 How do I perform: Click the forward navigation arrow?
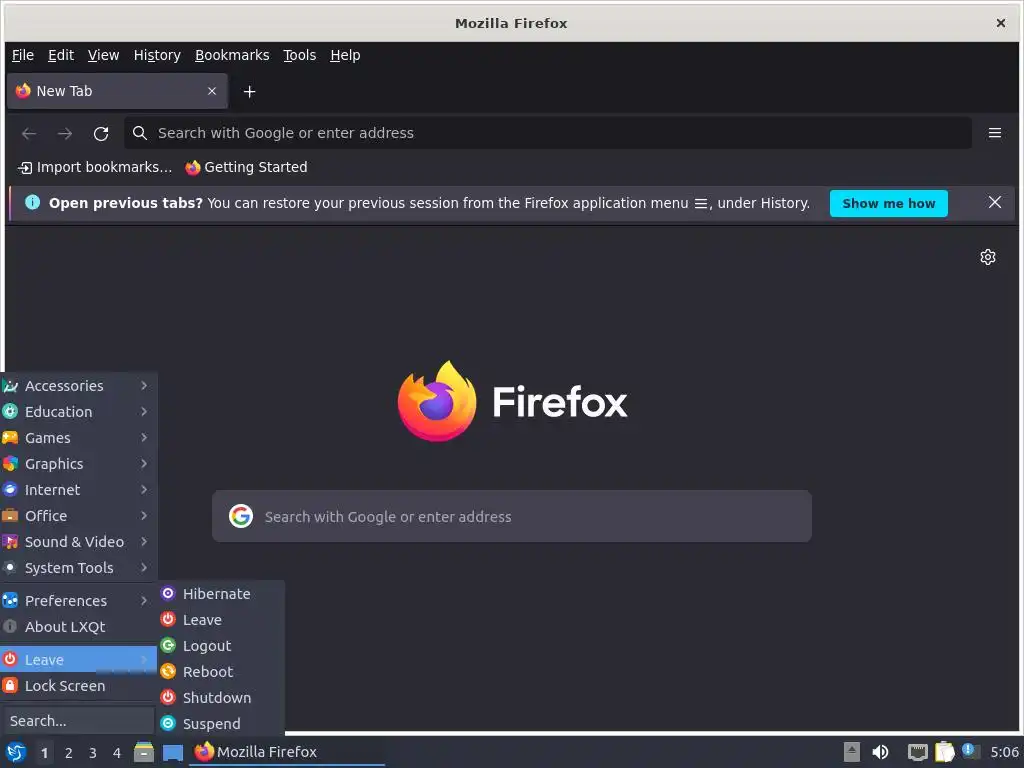coord(65,133)
